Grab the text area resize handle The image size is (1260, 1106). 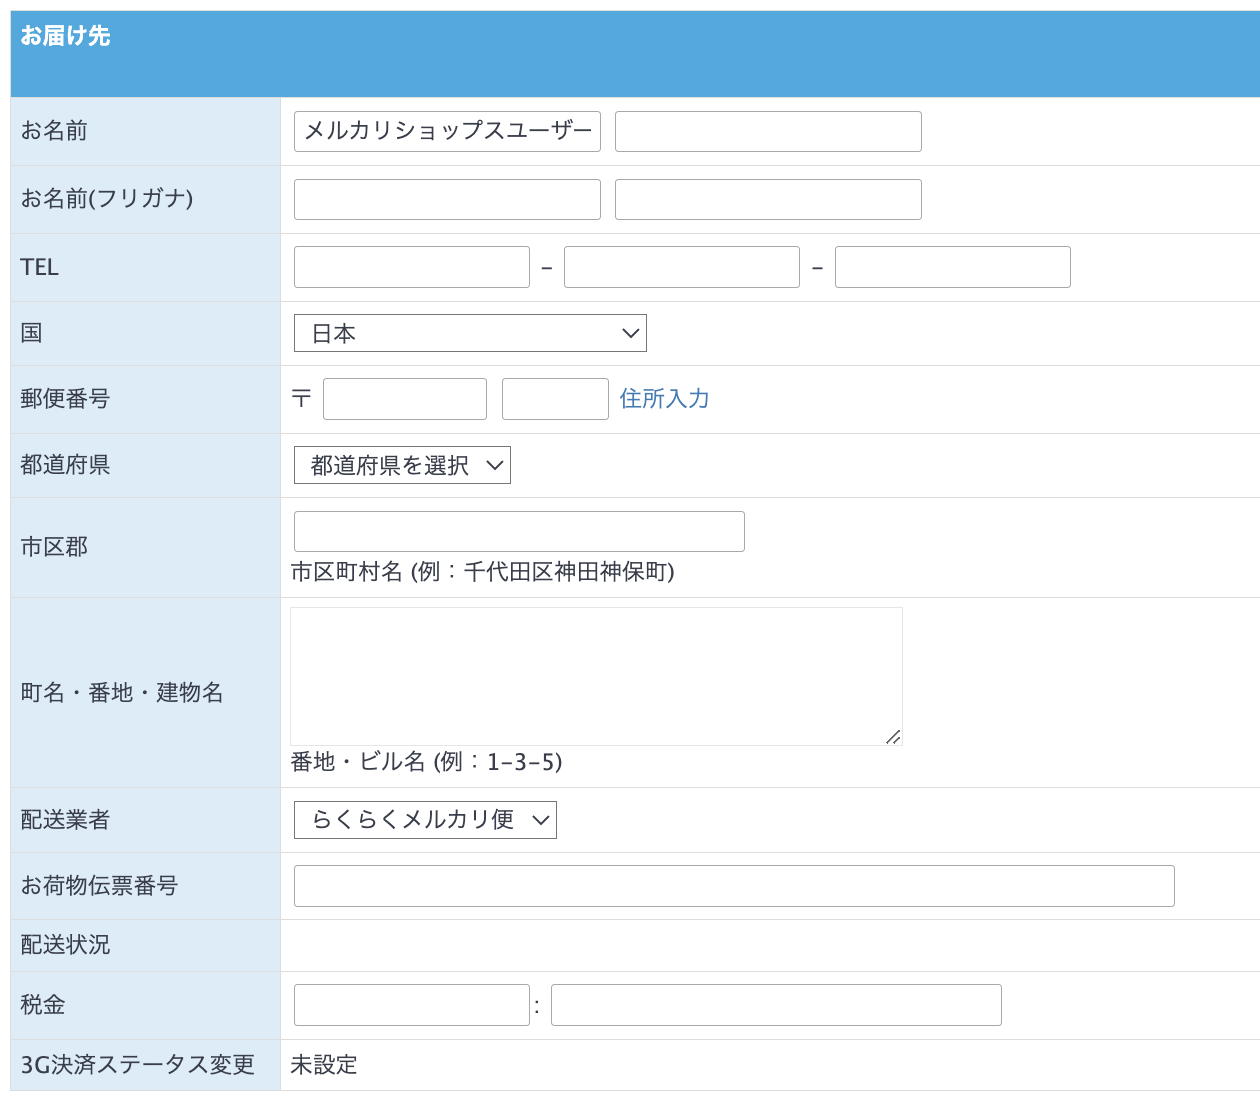893,737
